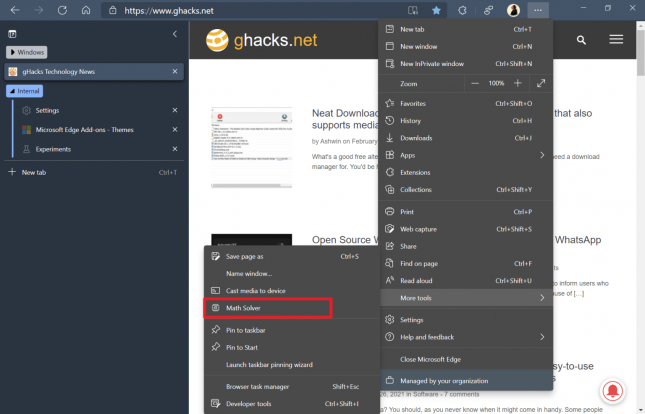This screenshot has width=645, height=414.
Task: Open the profile avatar icon
Action: click(513, 10)
